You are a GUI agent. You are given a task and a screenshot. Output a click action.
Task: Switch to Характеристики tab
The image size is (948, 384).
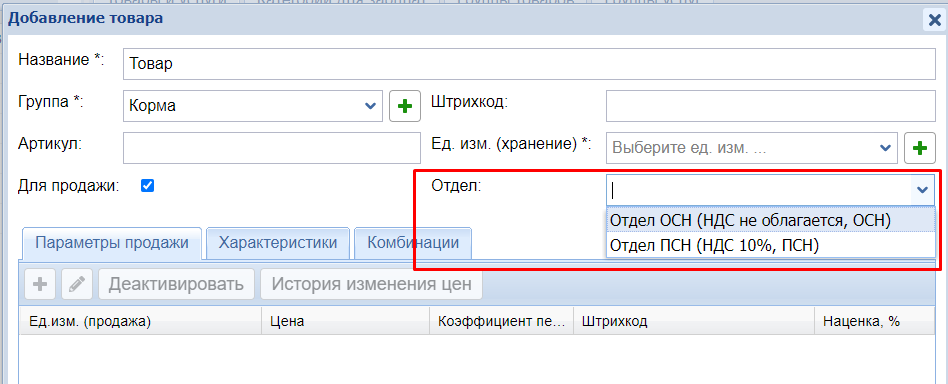[278, 244]
